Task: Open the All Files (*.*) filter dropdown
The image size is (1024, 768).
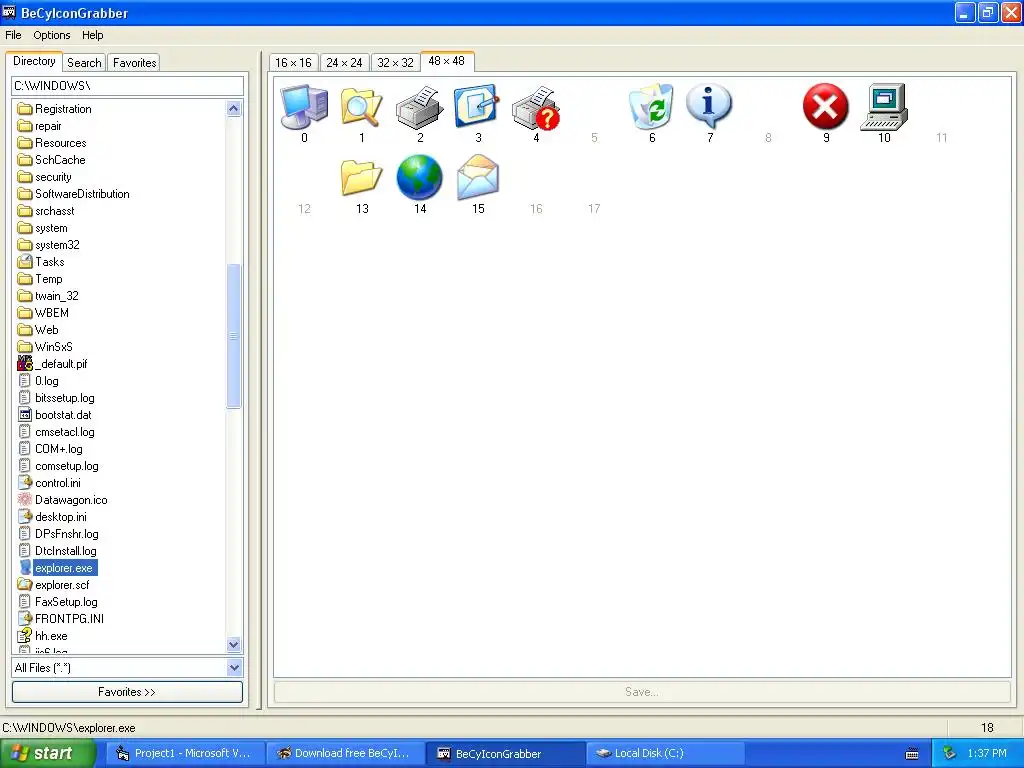Action: point(234,667)
